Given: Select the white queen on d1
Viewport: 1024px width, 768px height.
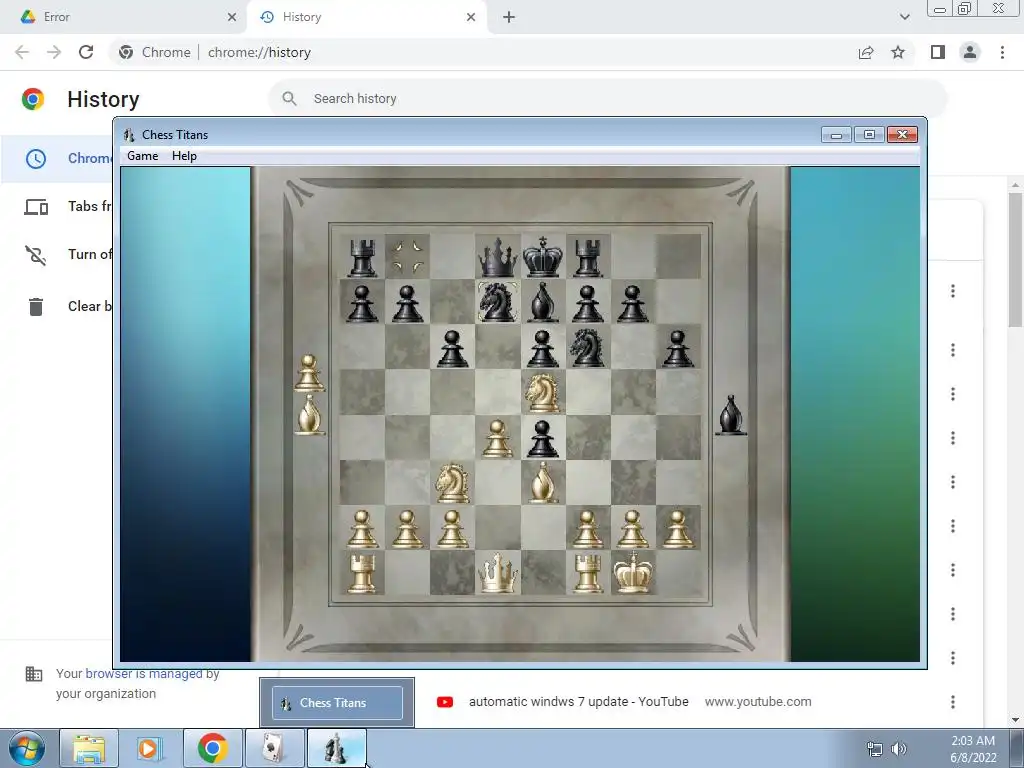Looking at the screenshot, I should (498, 573).
